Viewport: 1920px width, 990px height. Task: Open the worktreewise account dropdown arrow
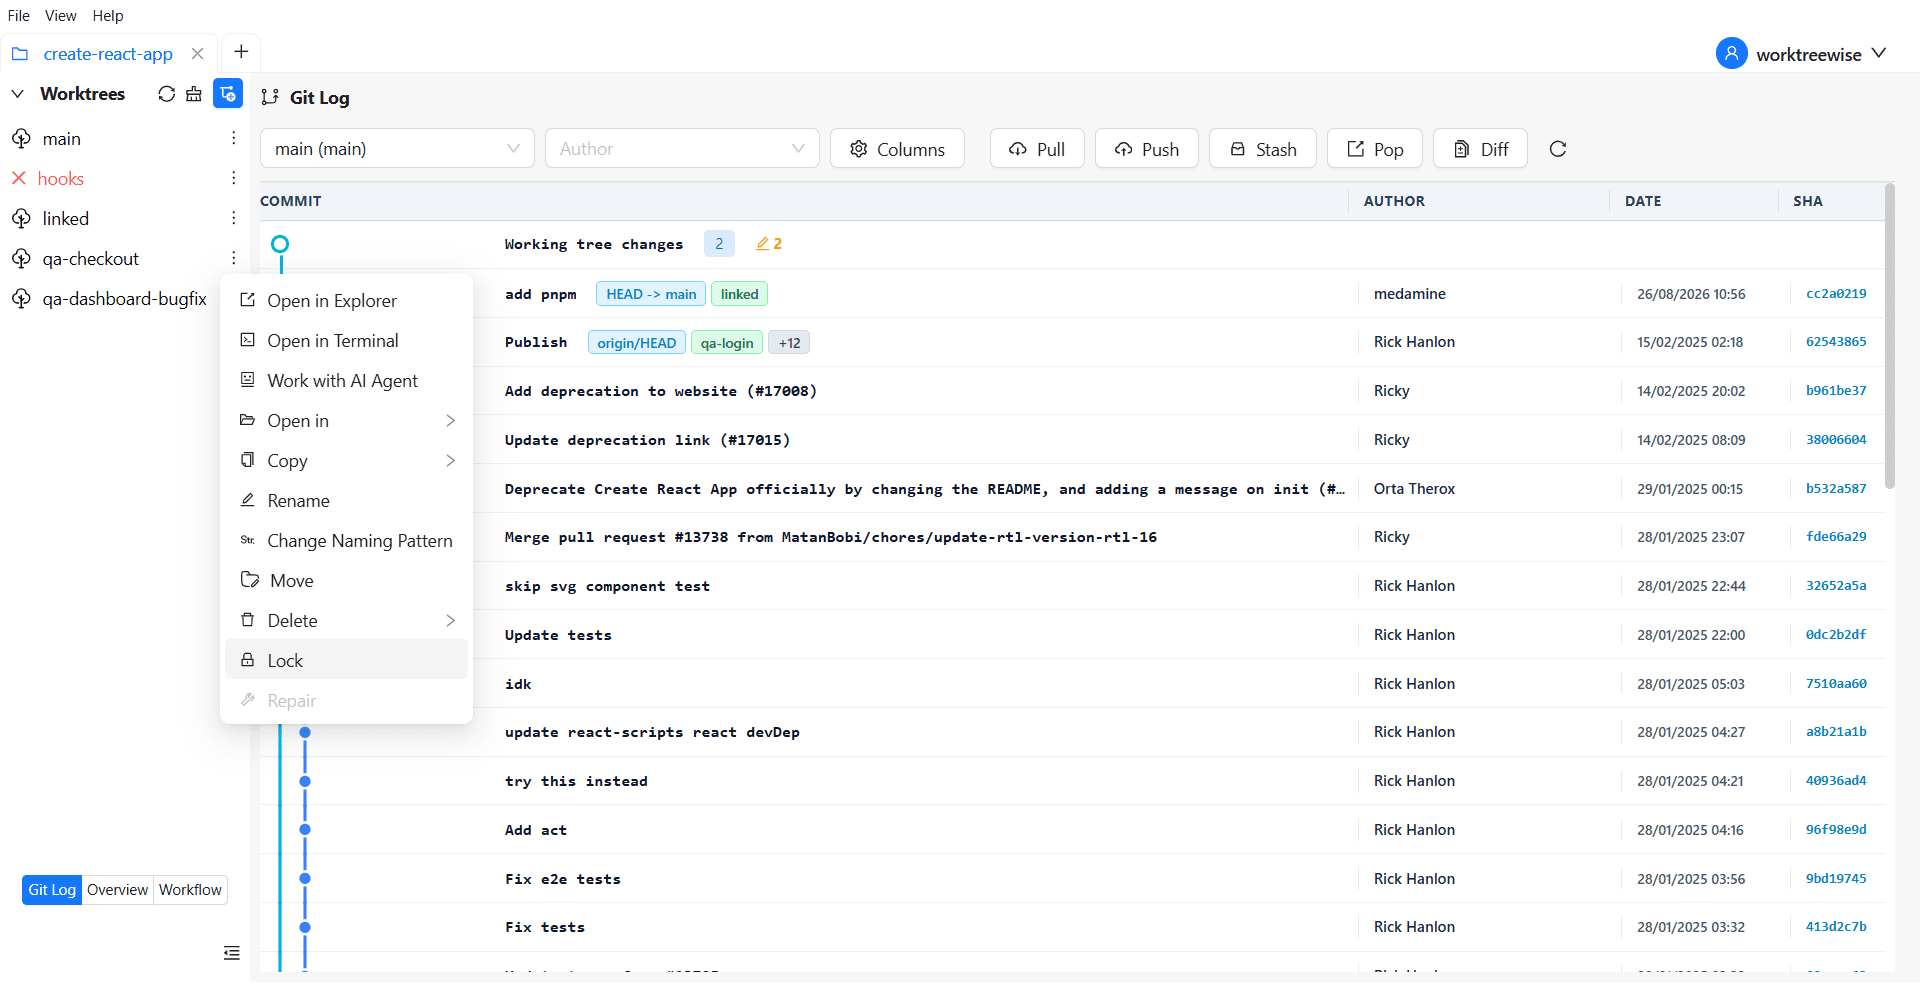[x=1879, y=53]
